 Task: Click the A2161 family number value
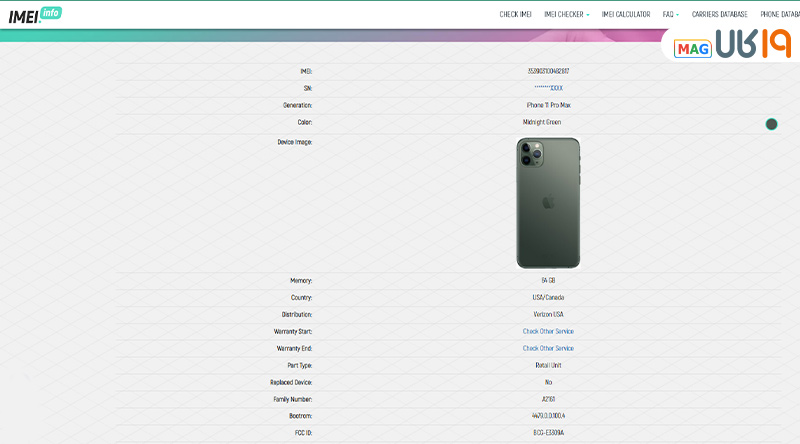548,399
